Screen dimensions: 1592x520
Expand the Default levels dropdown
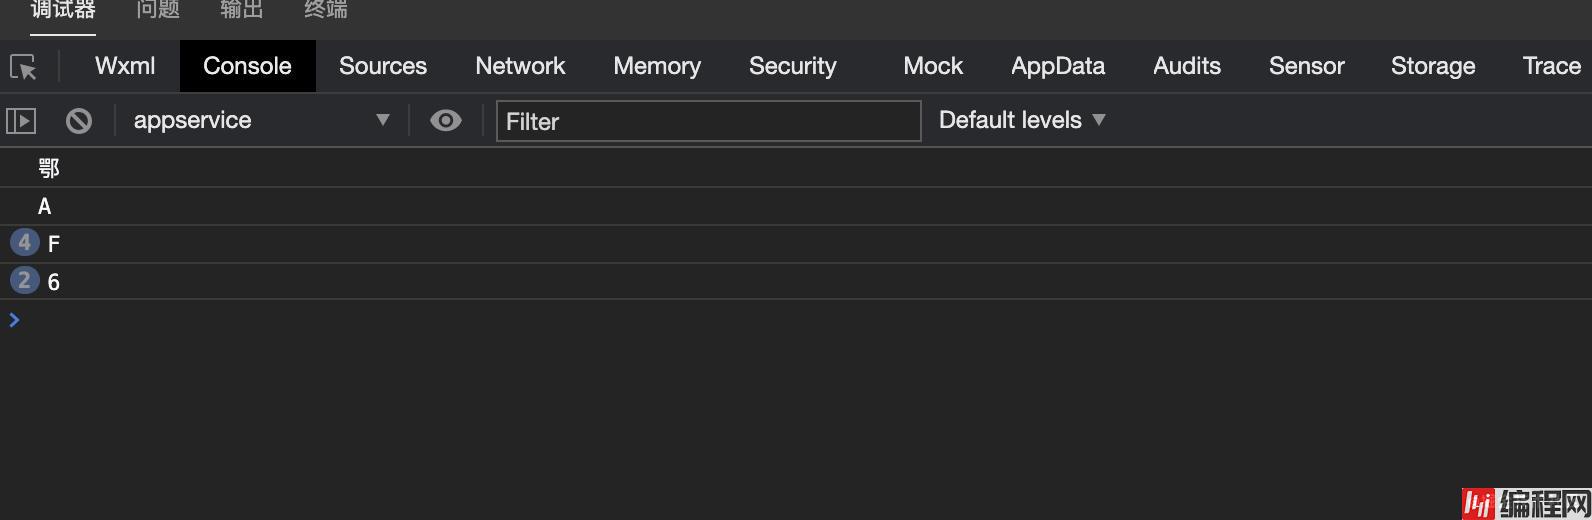point(1022,120)
